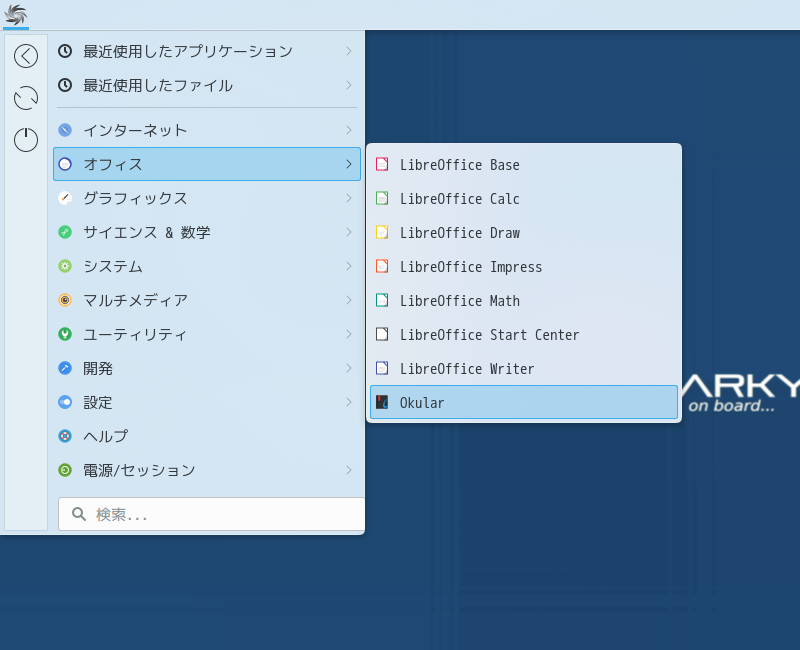Open the 電源/セッション category
The image size is (800, 650).
[207, 470]
